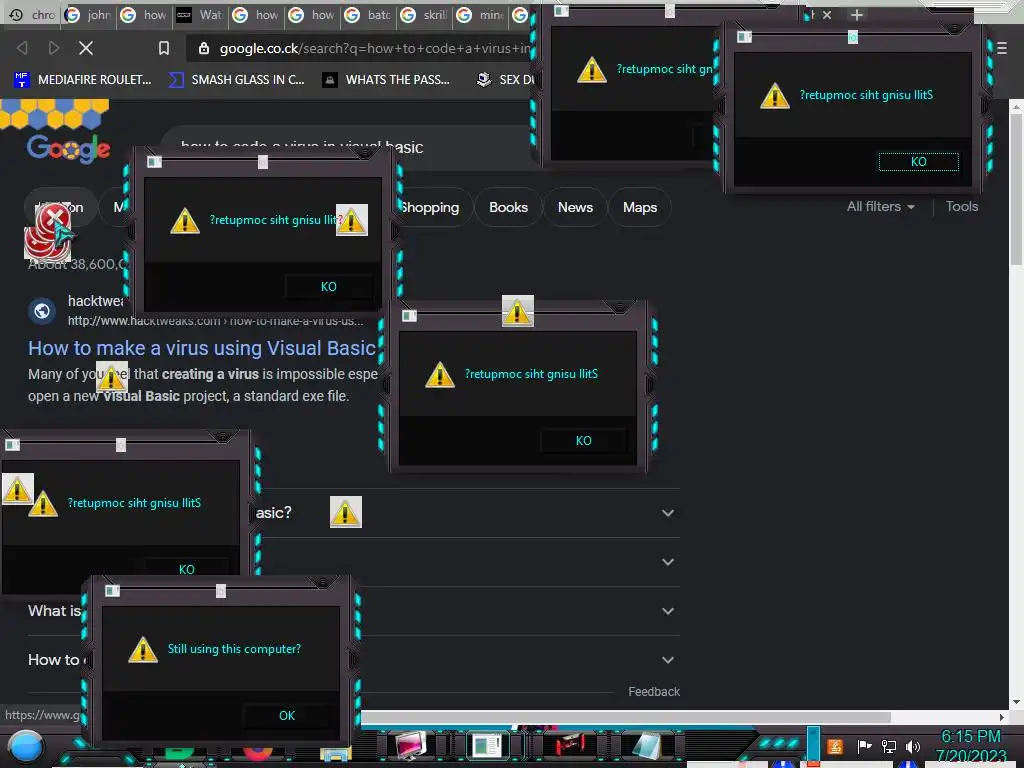Click the orange Java tray icon
The width and height of the screenshot is (1024, 768).
835,746
